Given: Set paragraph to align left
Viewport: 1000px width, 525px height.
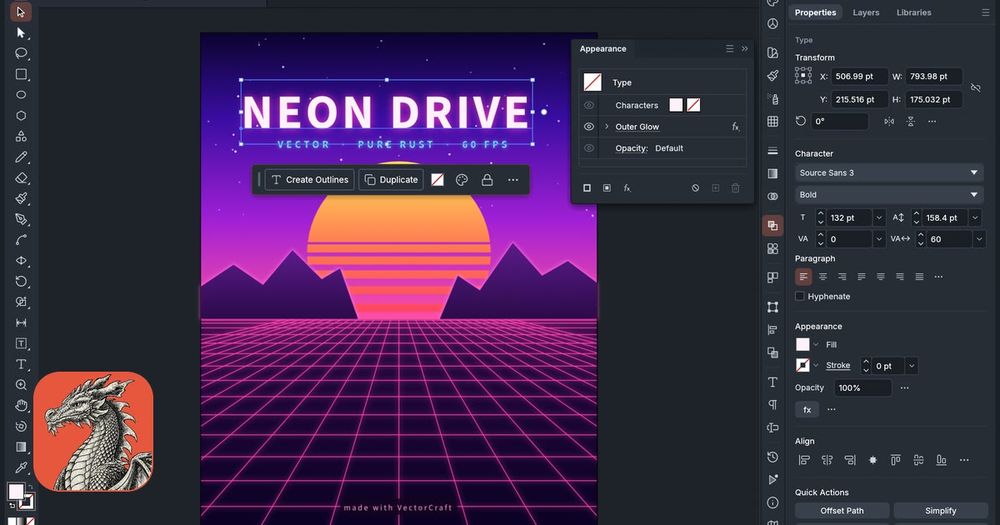Looking at the screenshot, I should (x=804, y=276).
